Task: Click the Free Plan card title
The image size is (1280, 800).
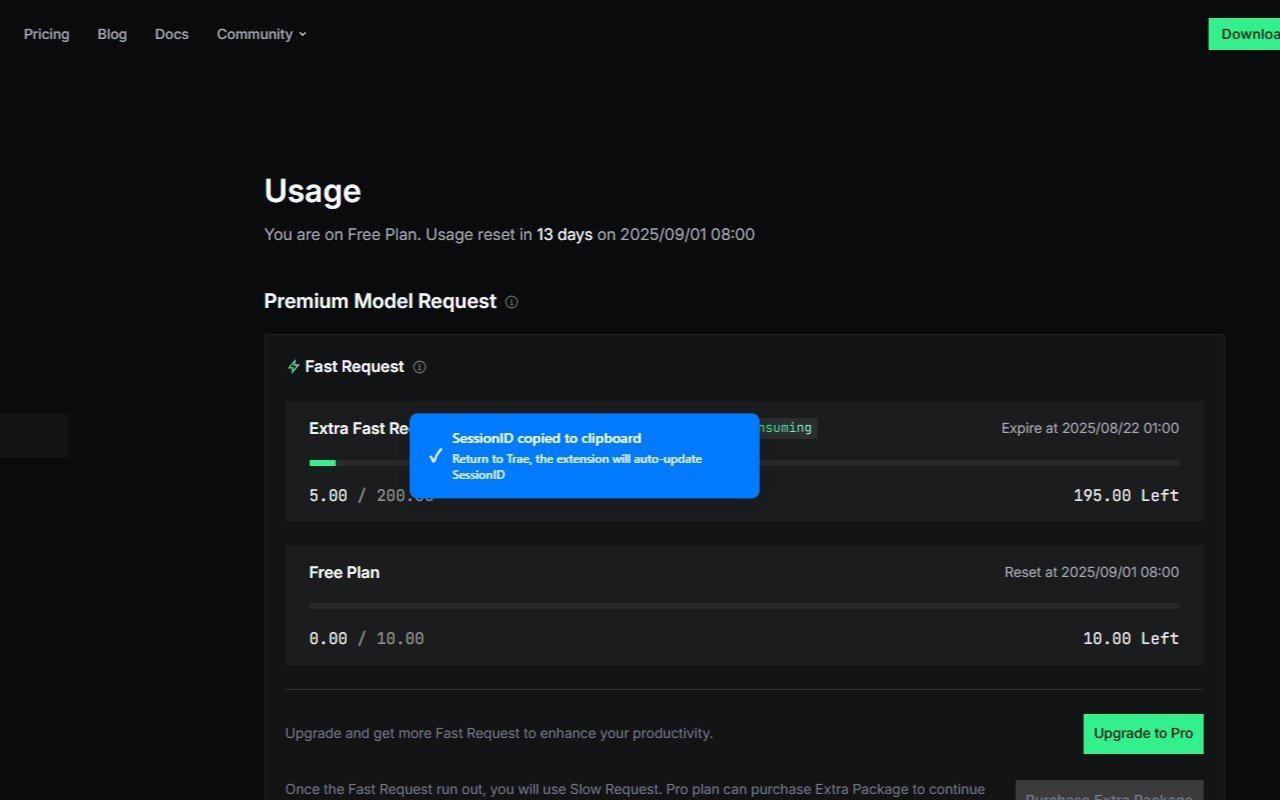Action: pos(344,572)
